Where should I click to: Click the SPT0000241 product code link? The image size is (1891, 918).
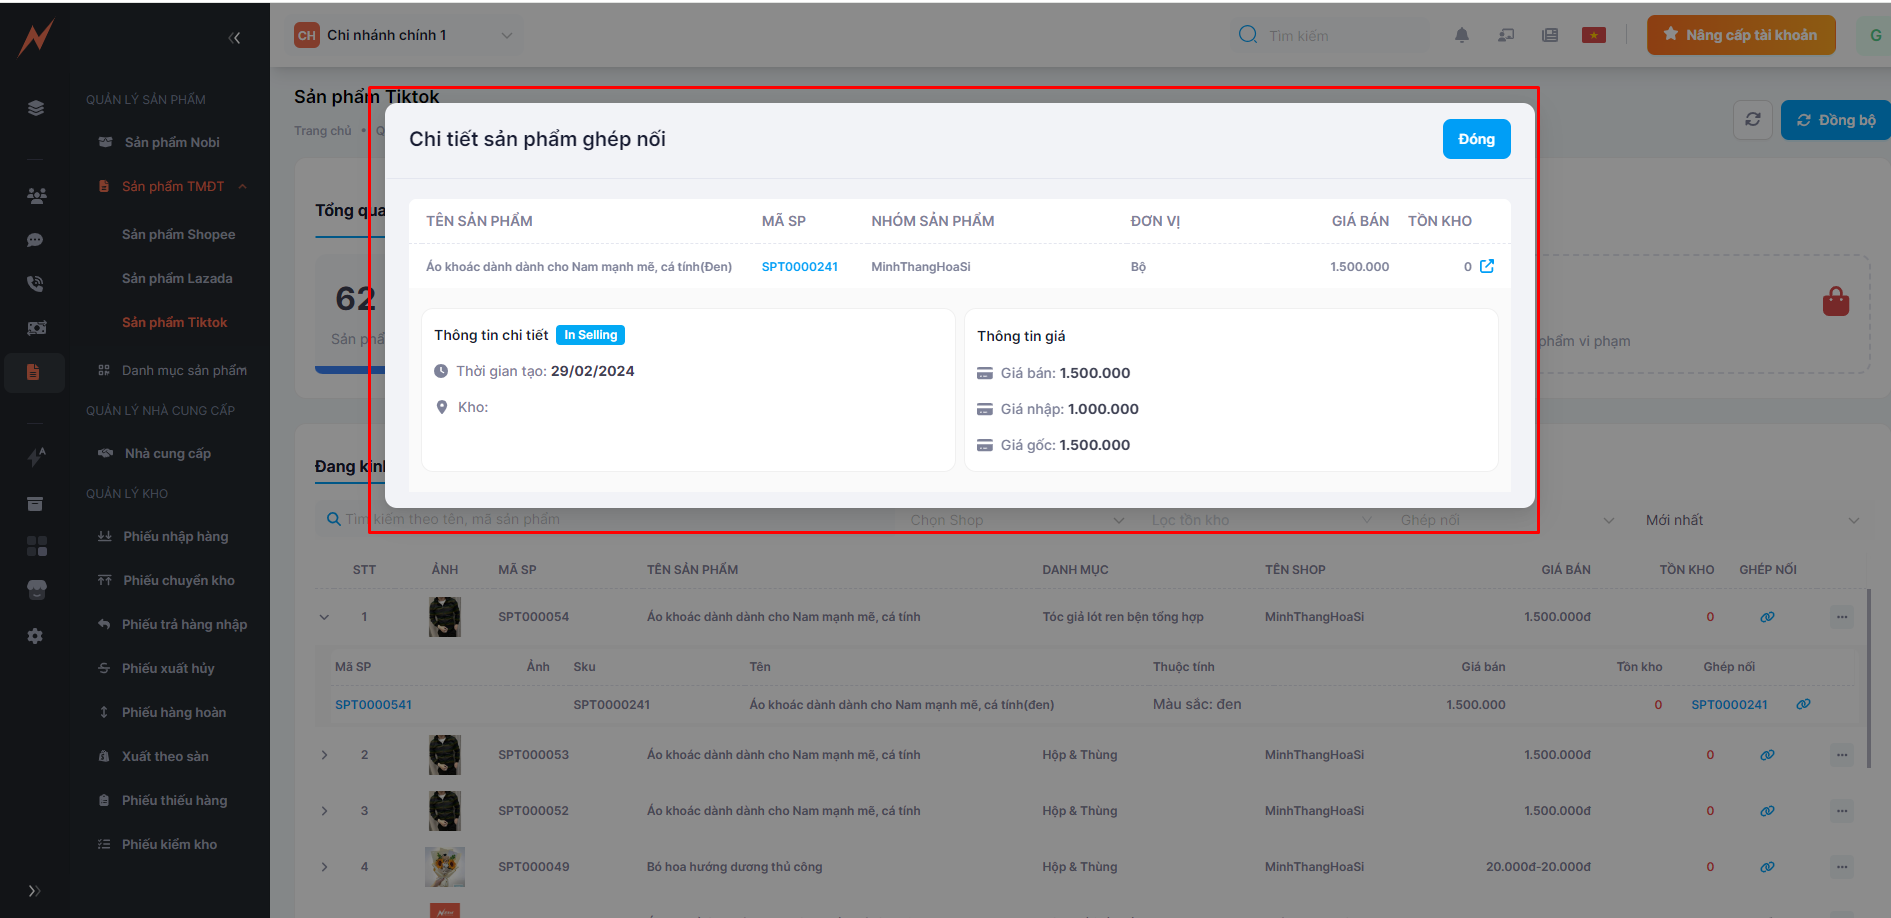(799, 267)
